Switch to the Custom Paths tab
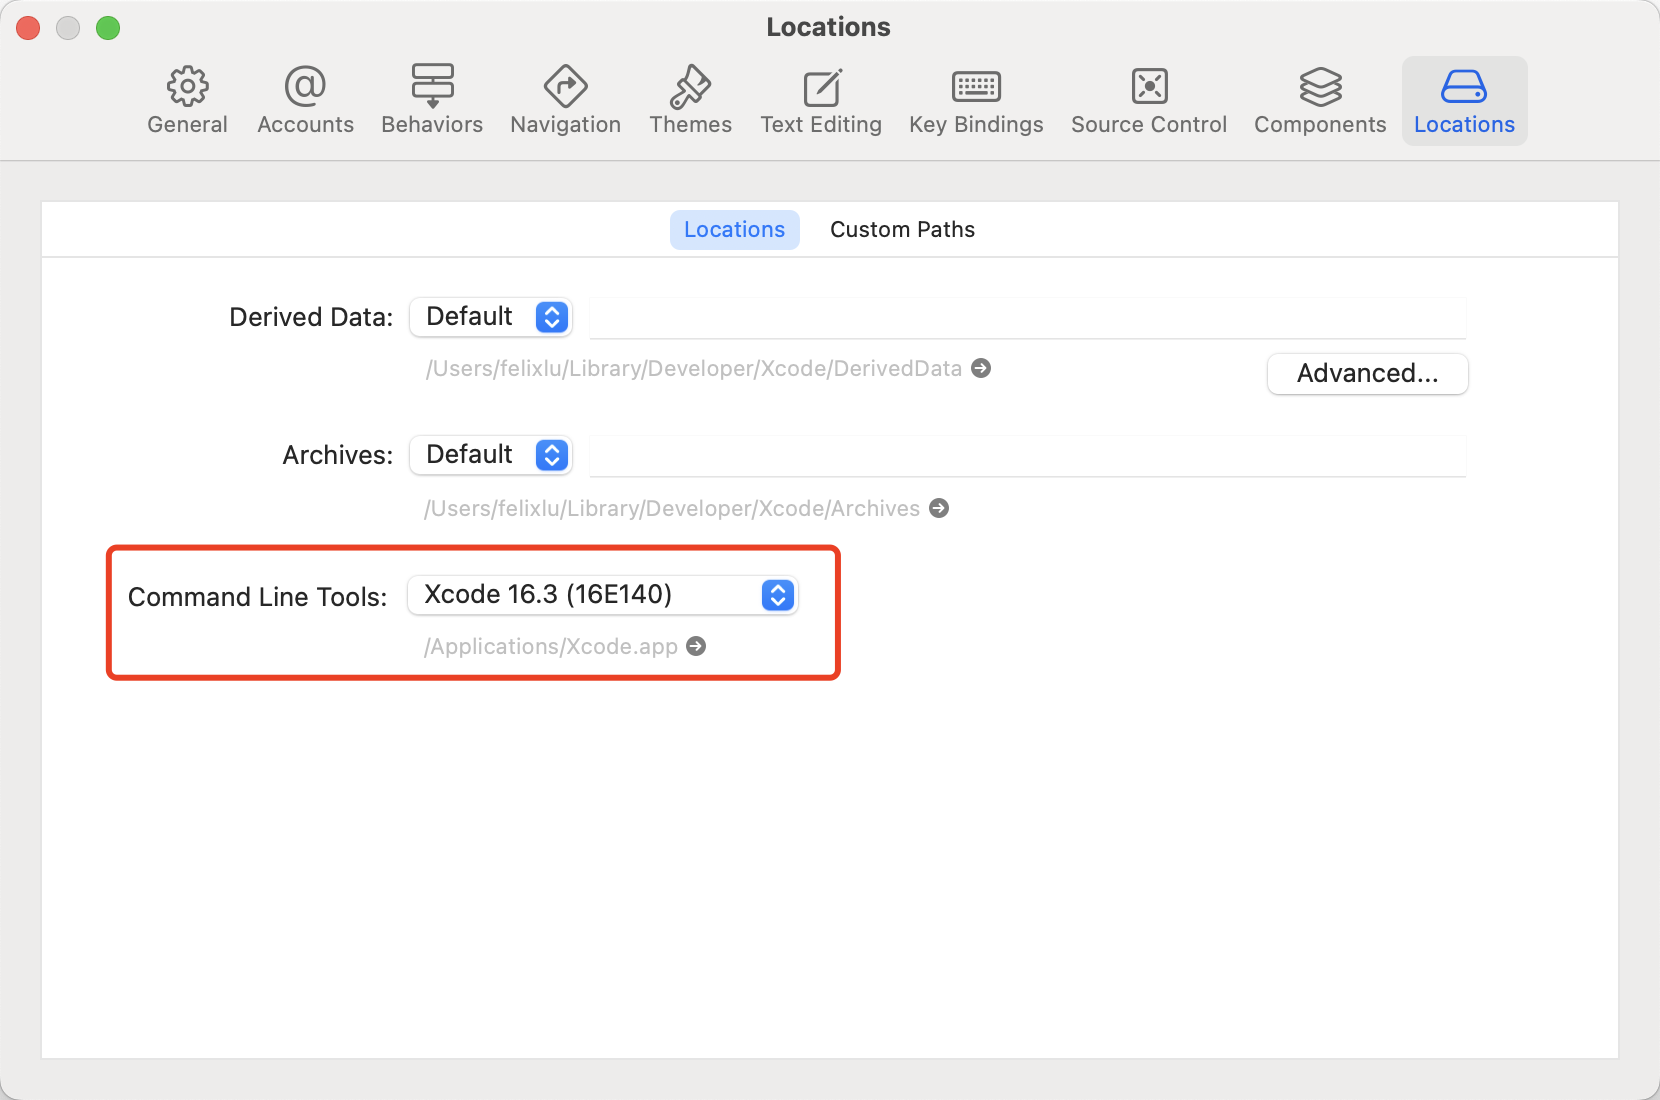 [902, 230]
